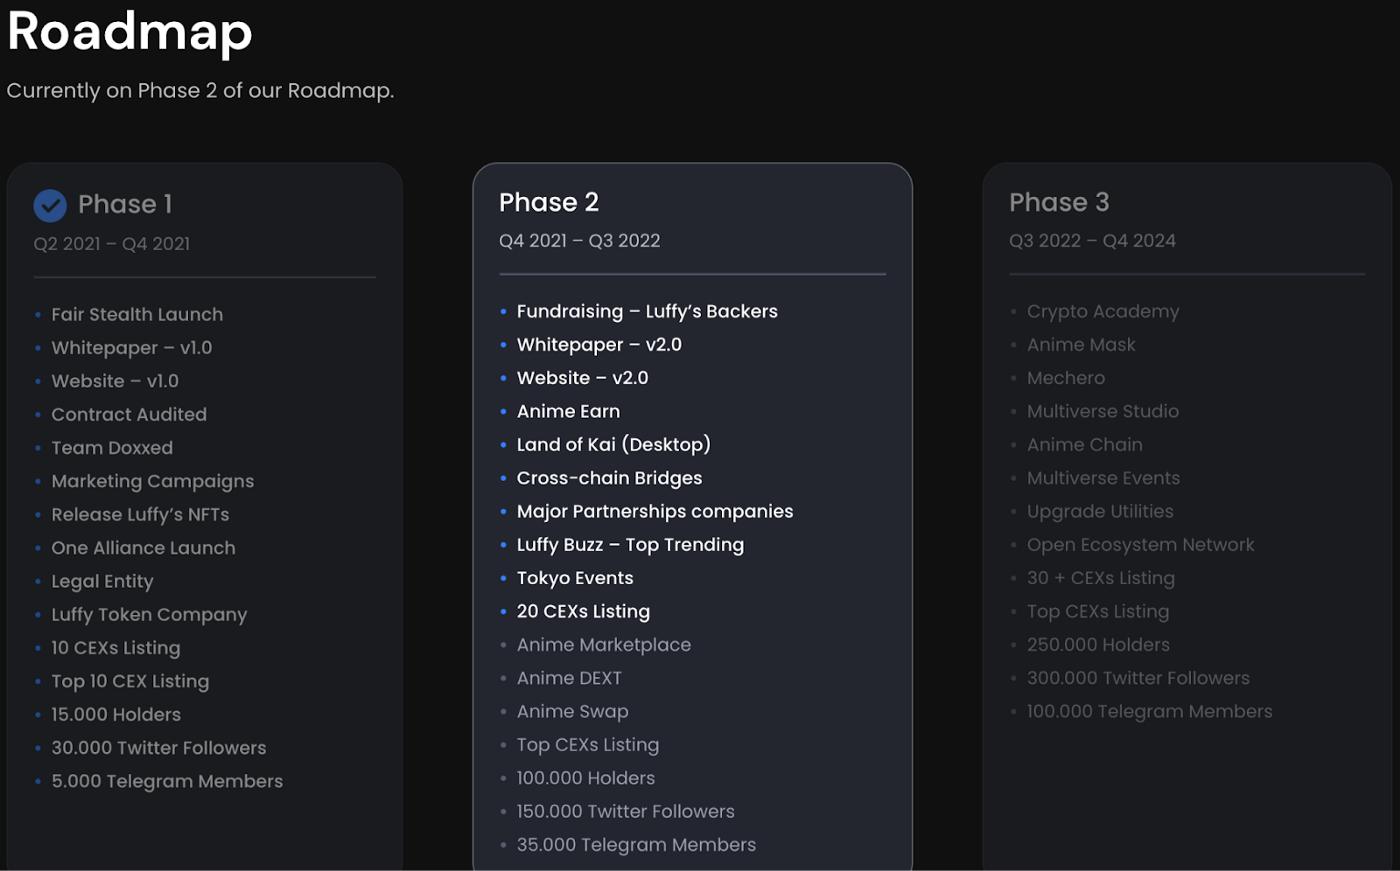Click the Roadmap page title
The width and height of the screenshot is (1400, 871).
[x=130, y=30]
